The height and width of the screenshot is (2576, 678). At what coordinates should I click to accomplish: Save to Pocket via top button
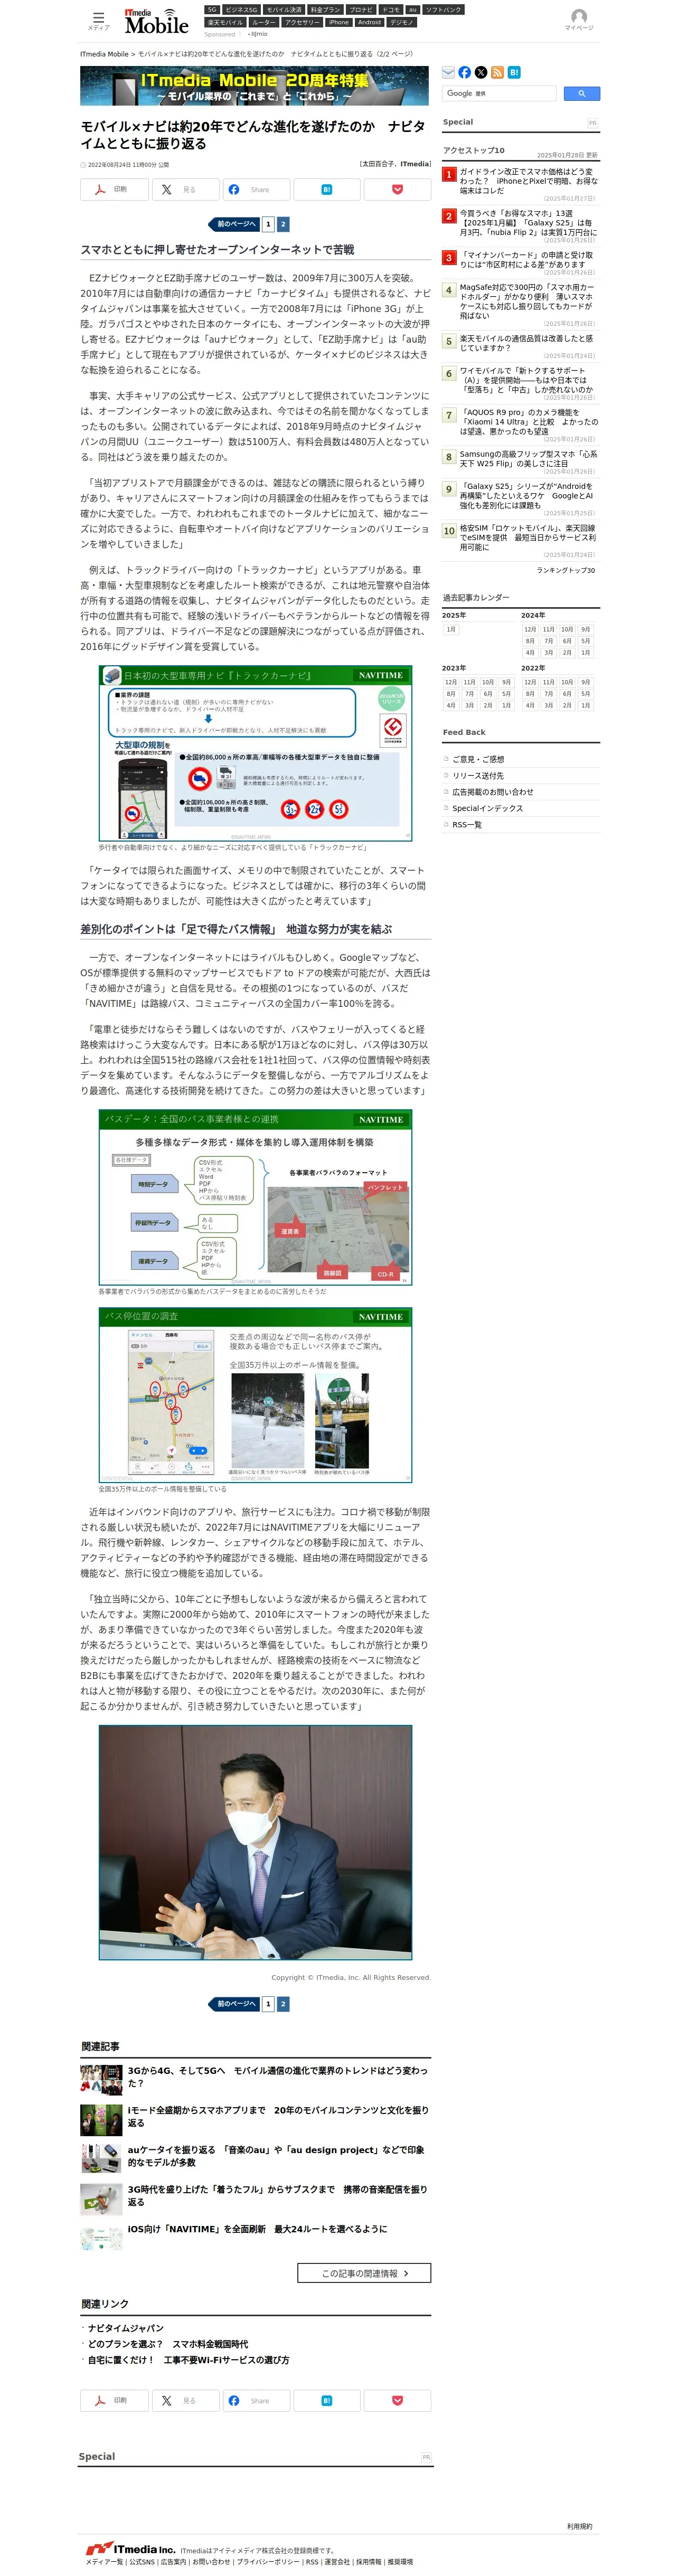coord(397,189)
